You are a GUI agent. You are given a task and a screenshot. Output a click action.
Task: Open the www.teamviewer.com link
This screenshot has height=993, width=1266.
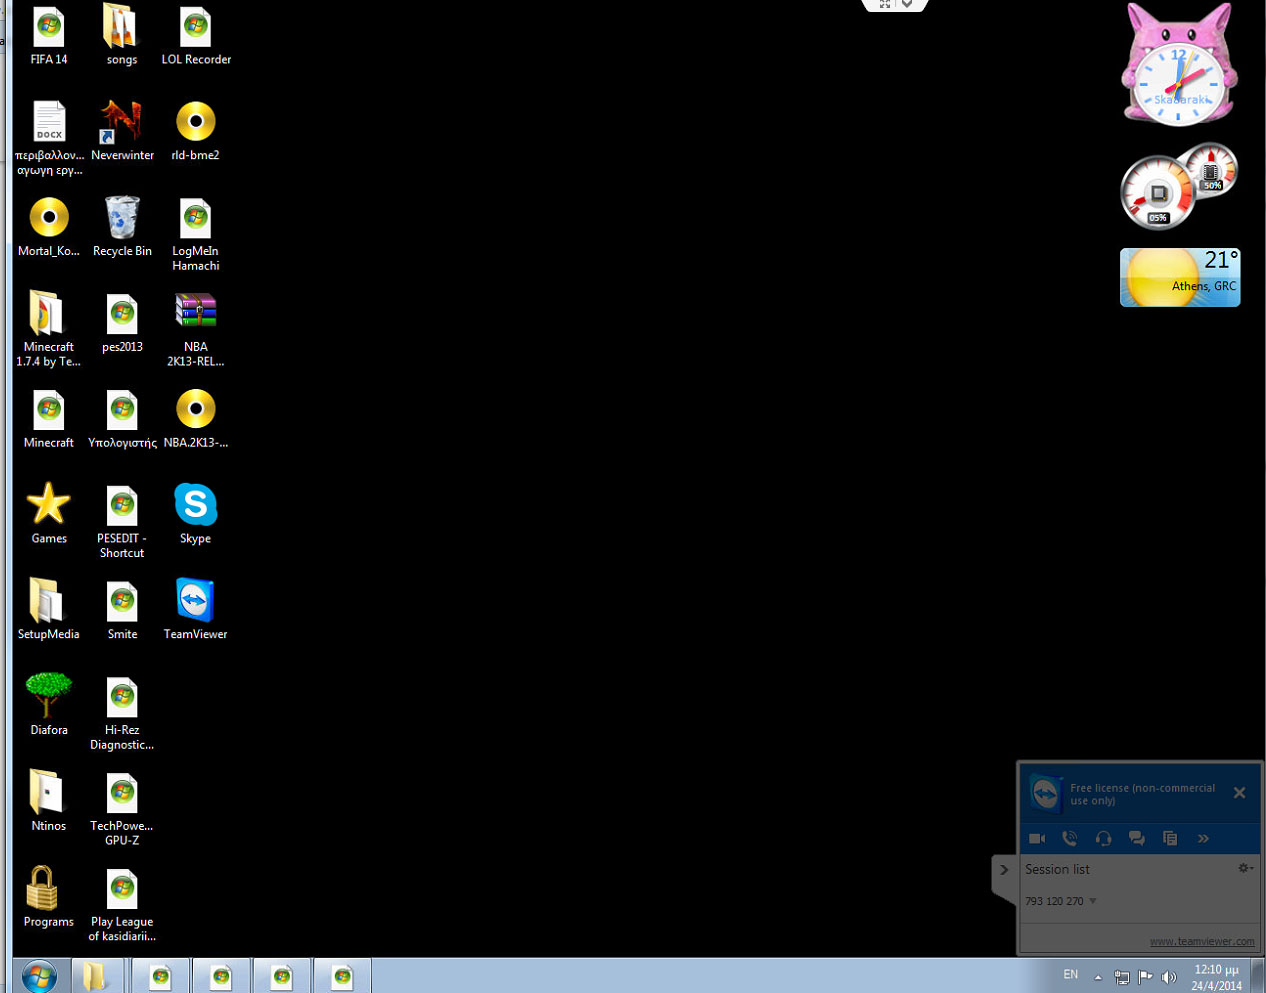click(1202, 941)
